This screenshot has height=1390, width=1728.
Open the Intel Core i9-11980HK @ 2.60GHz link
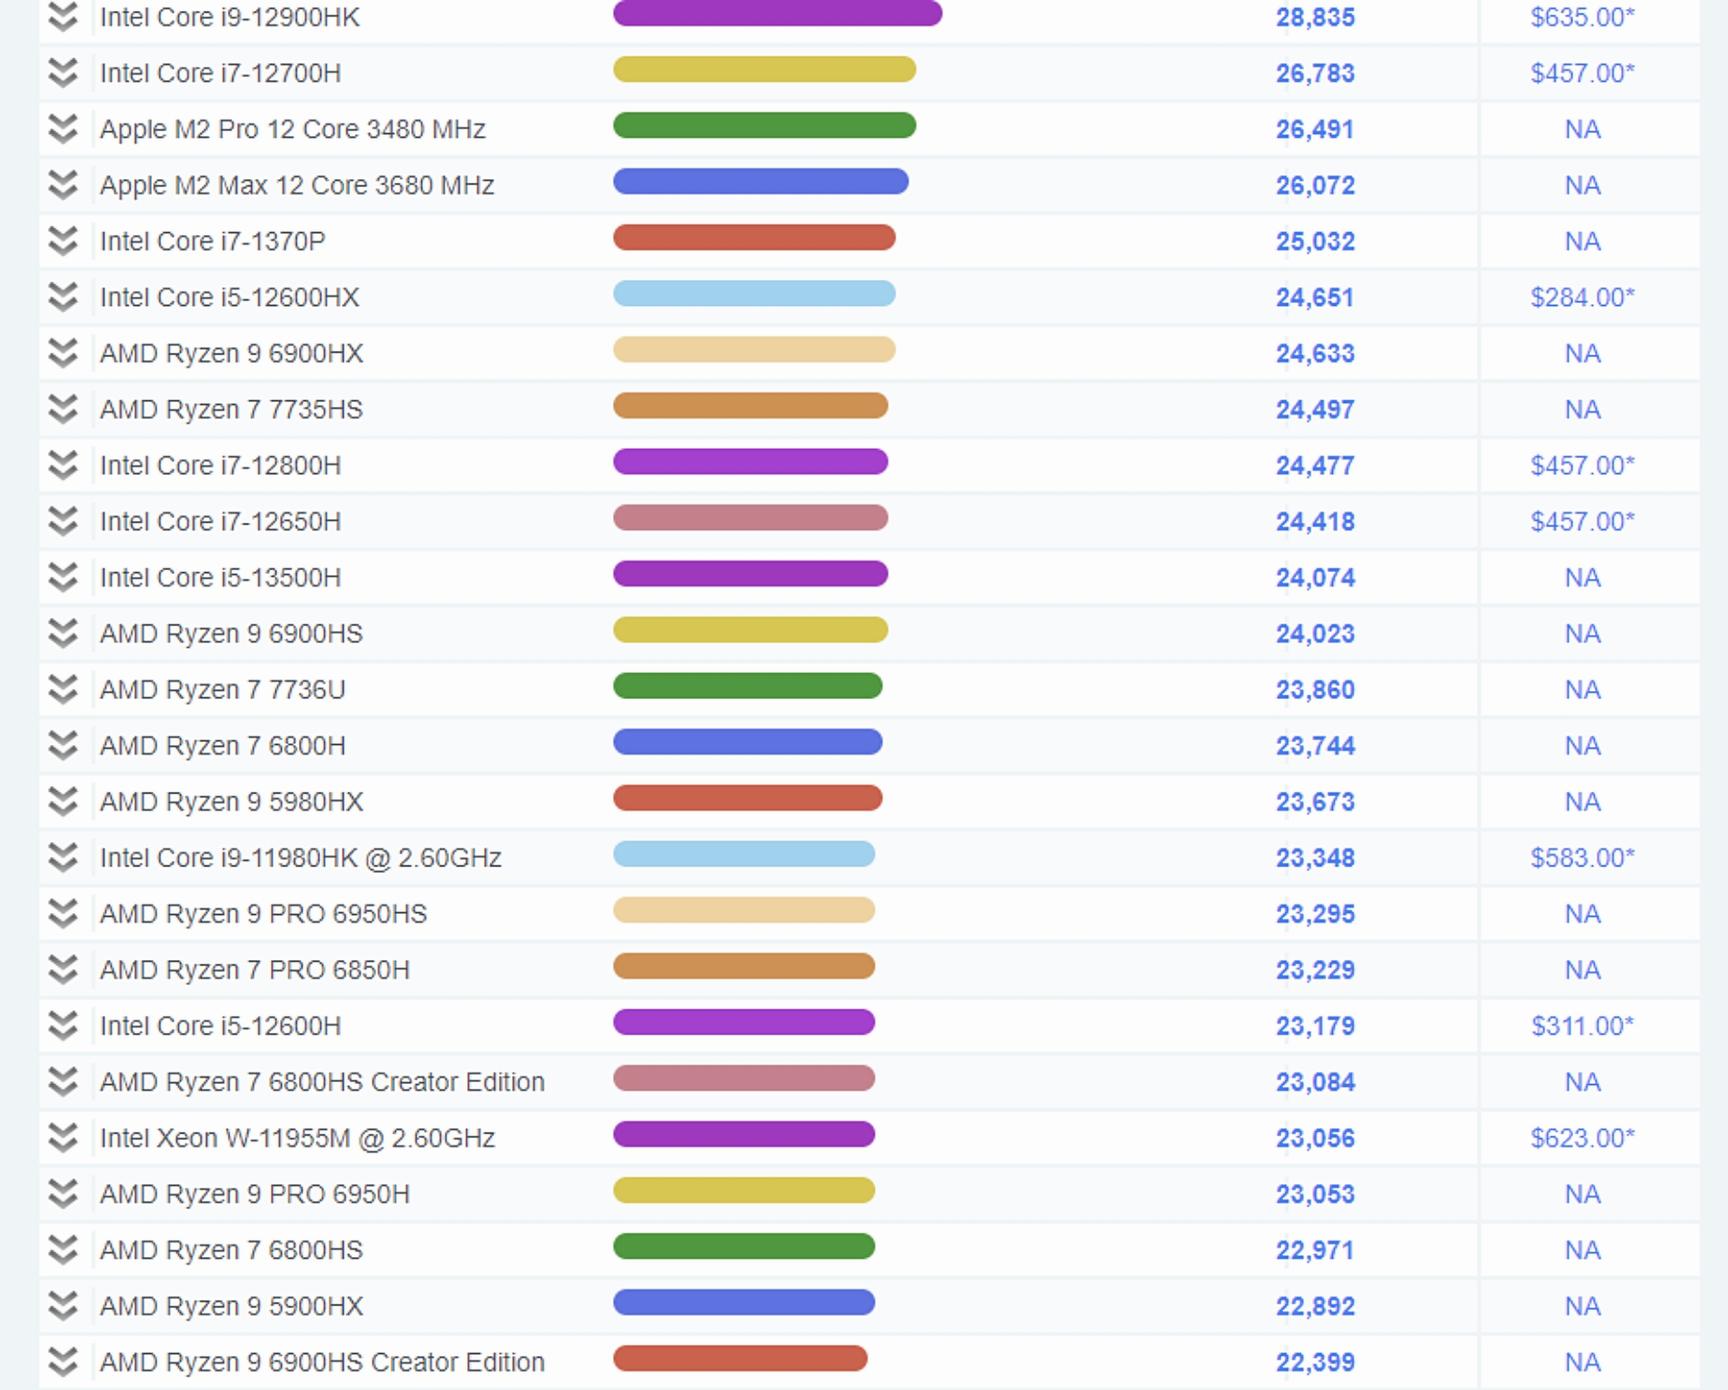click(301, 857)
